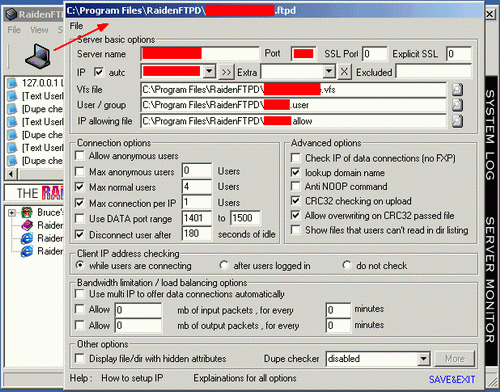Screen dimensions: 500x392
Task: Click the last Internet Explorer Raiden link icon
Action: pos(27,251)
